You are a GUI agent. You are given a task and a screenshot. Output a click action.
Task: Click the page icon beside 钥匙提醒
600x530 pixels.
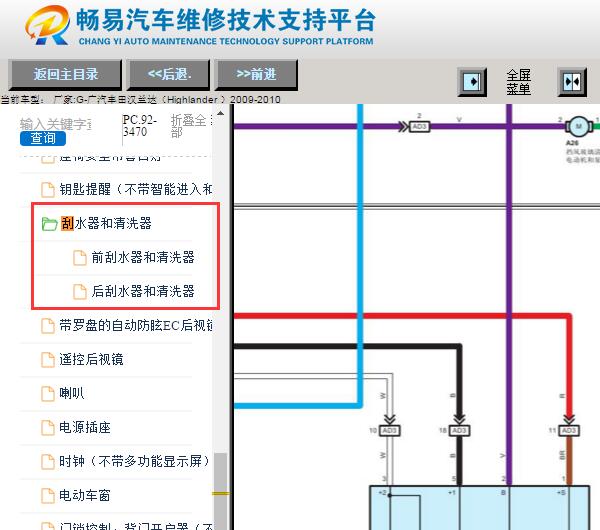48,189
